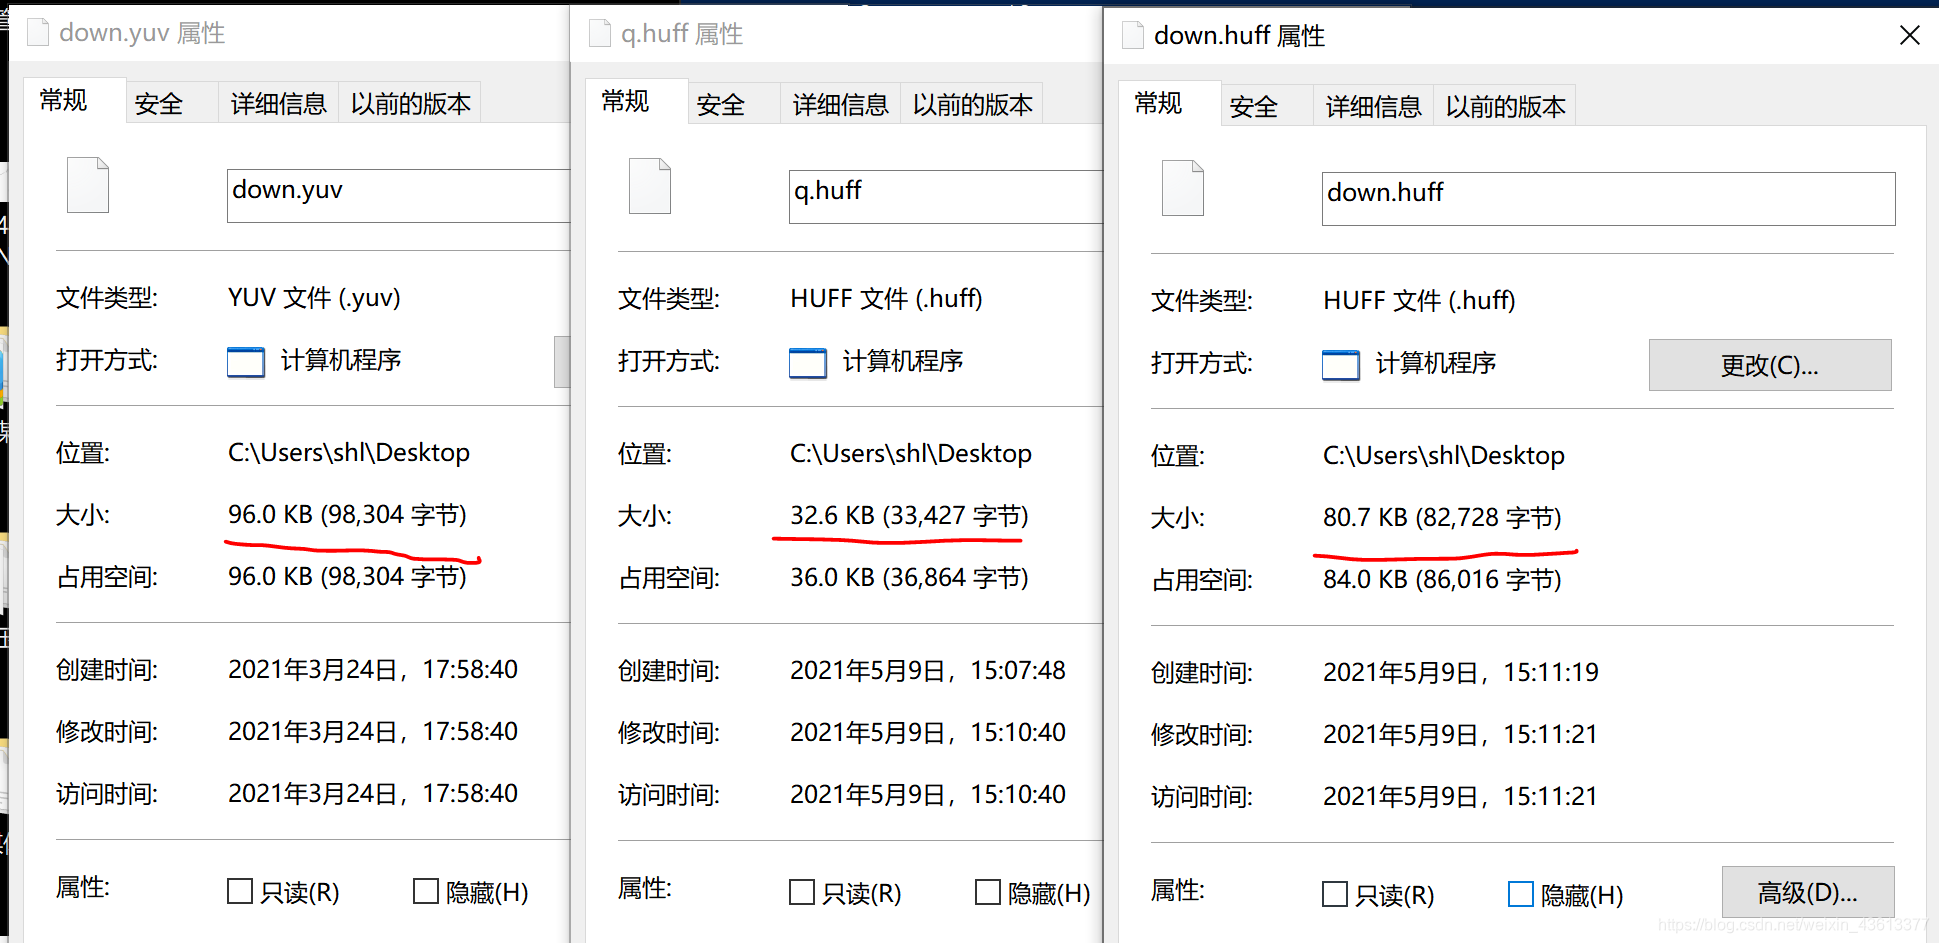This screenshot has width=1939, height=943.
Task: Select 常规 tab in down.yuv properties
Action: (x=74, y=100)
